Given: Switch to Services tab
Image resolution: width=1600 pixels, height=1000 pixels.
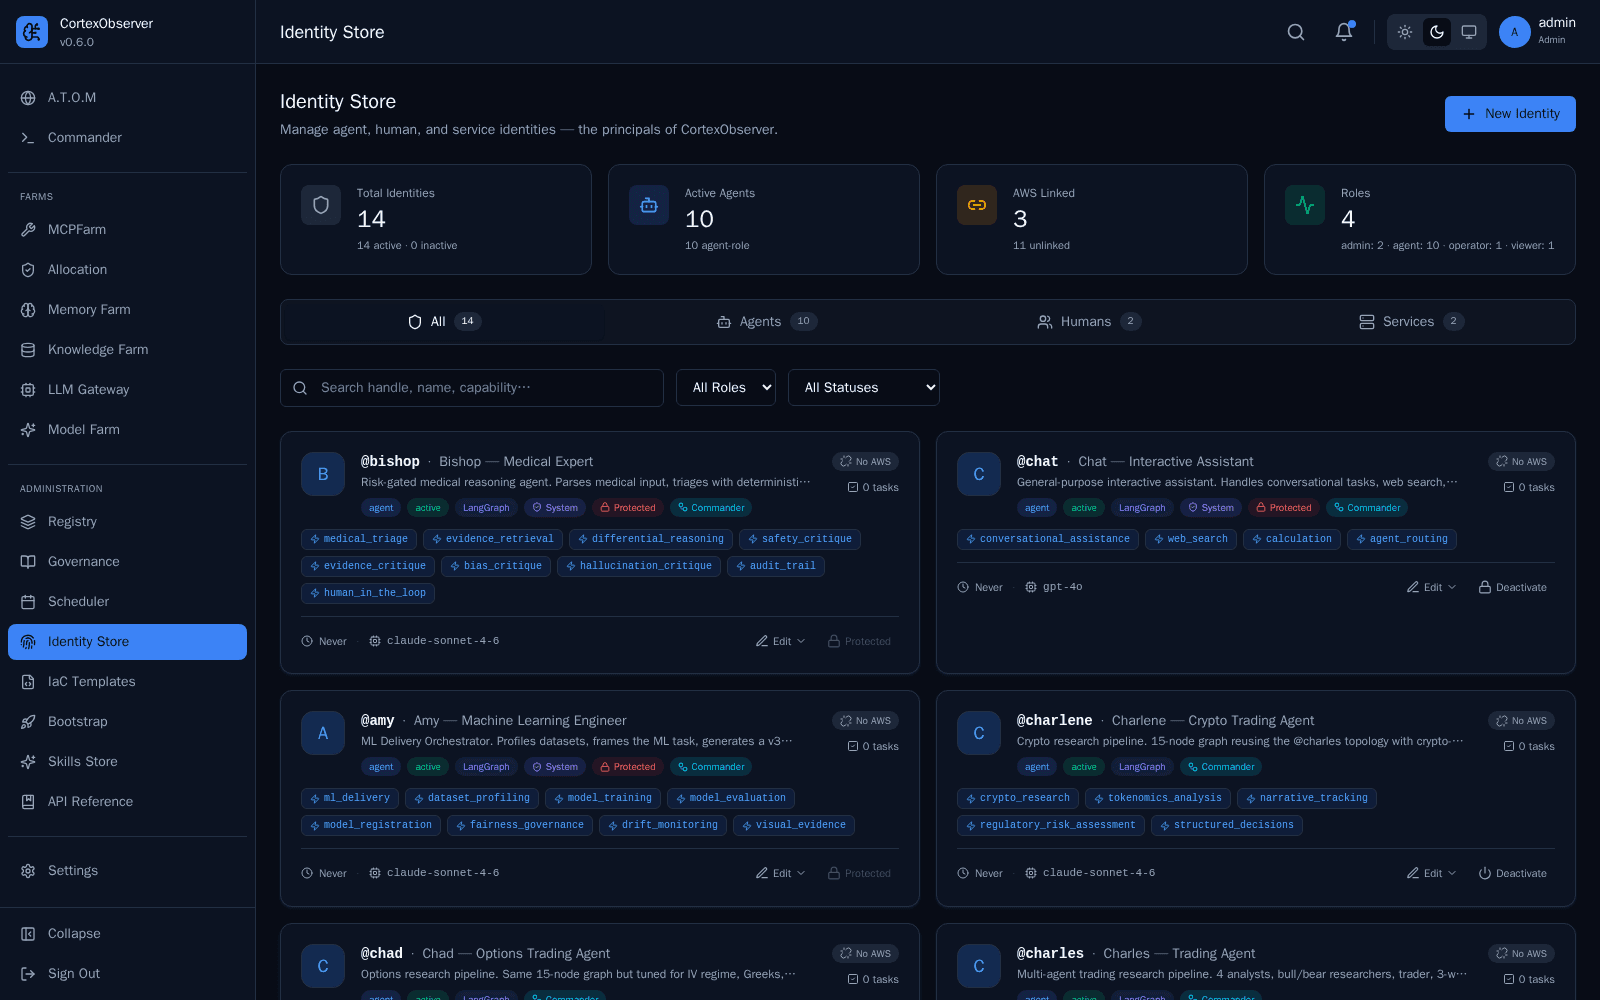Looking at the screenshot, I should (1411, 322).
